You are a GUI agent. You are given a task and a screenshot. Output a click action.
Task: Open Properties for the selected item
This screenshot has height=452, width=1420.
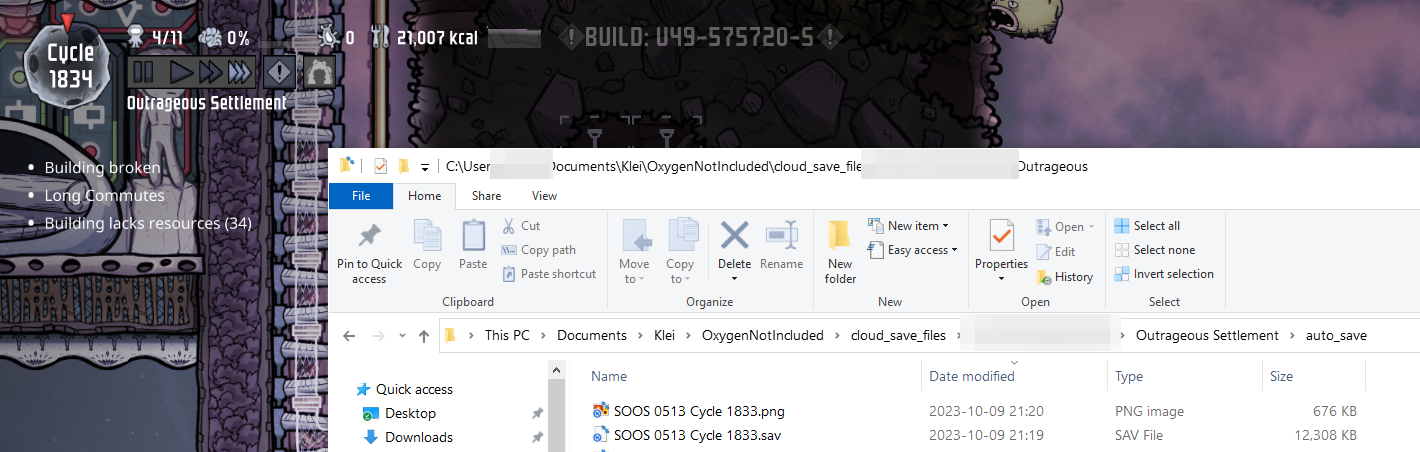click(x=1001, y=245)
